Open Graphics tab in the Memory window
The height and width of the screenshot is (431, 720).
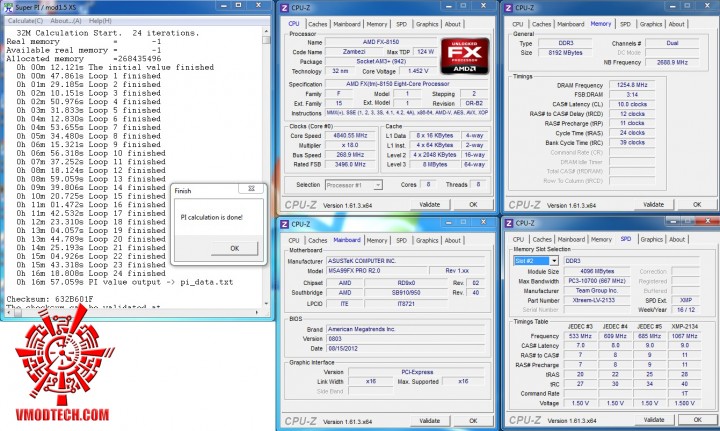point(651,24)
